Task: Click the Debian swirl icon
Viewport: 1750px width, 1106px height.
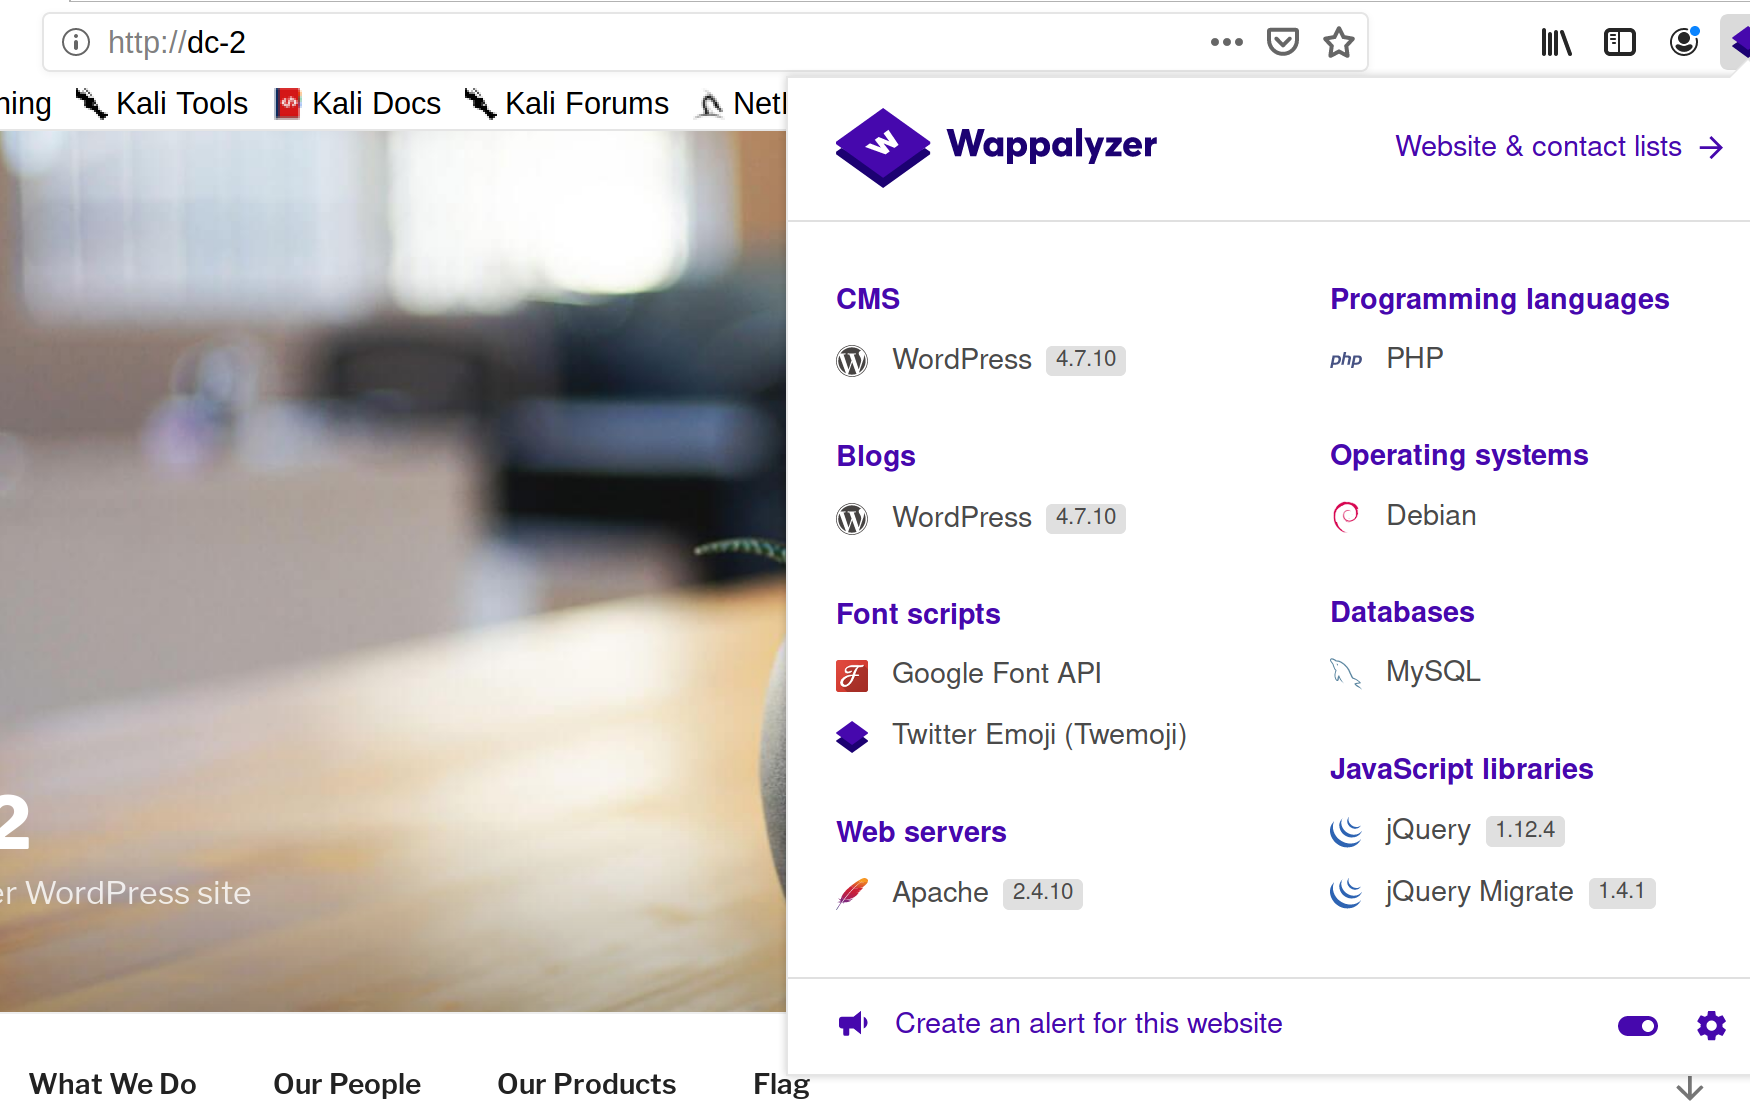Action: (x=1346, y=516)
